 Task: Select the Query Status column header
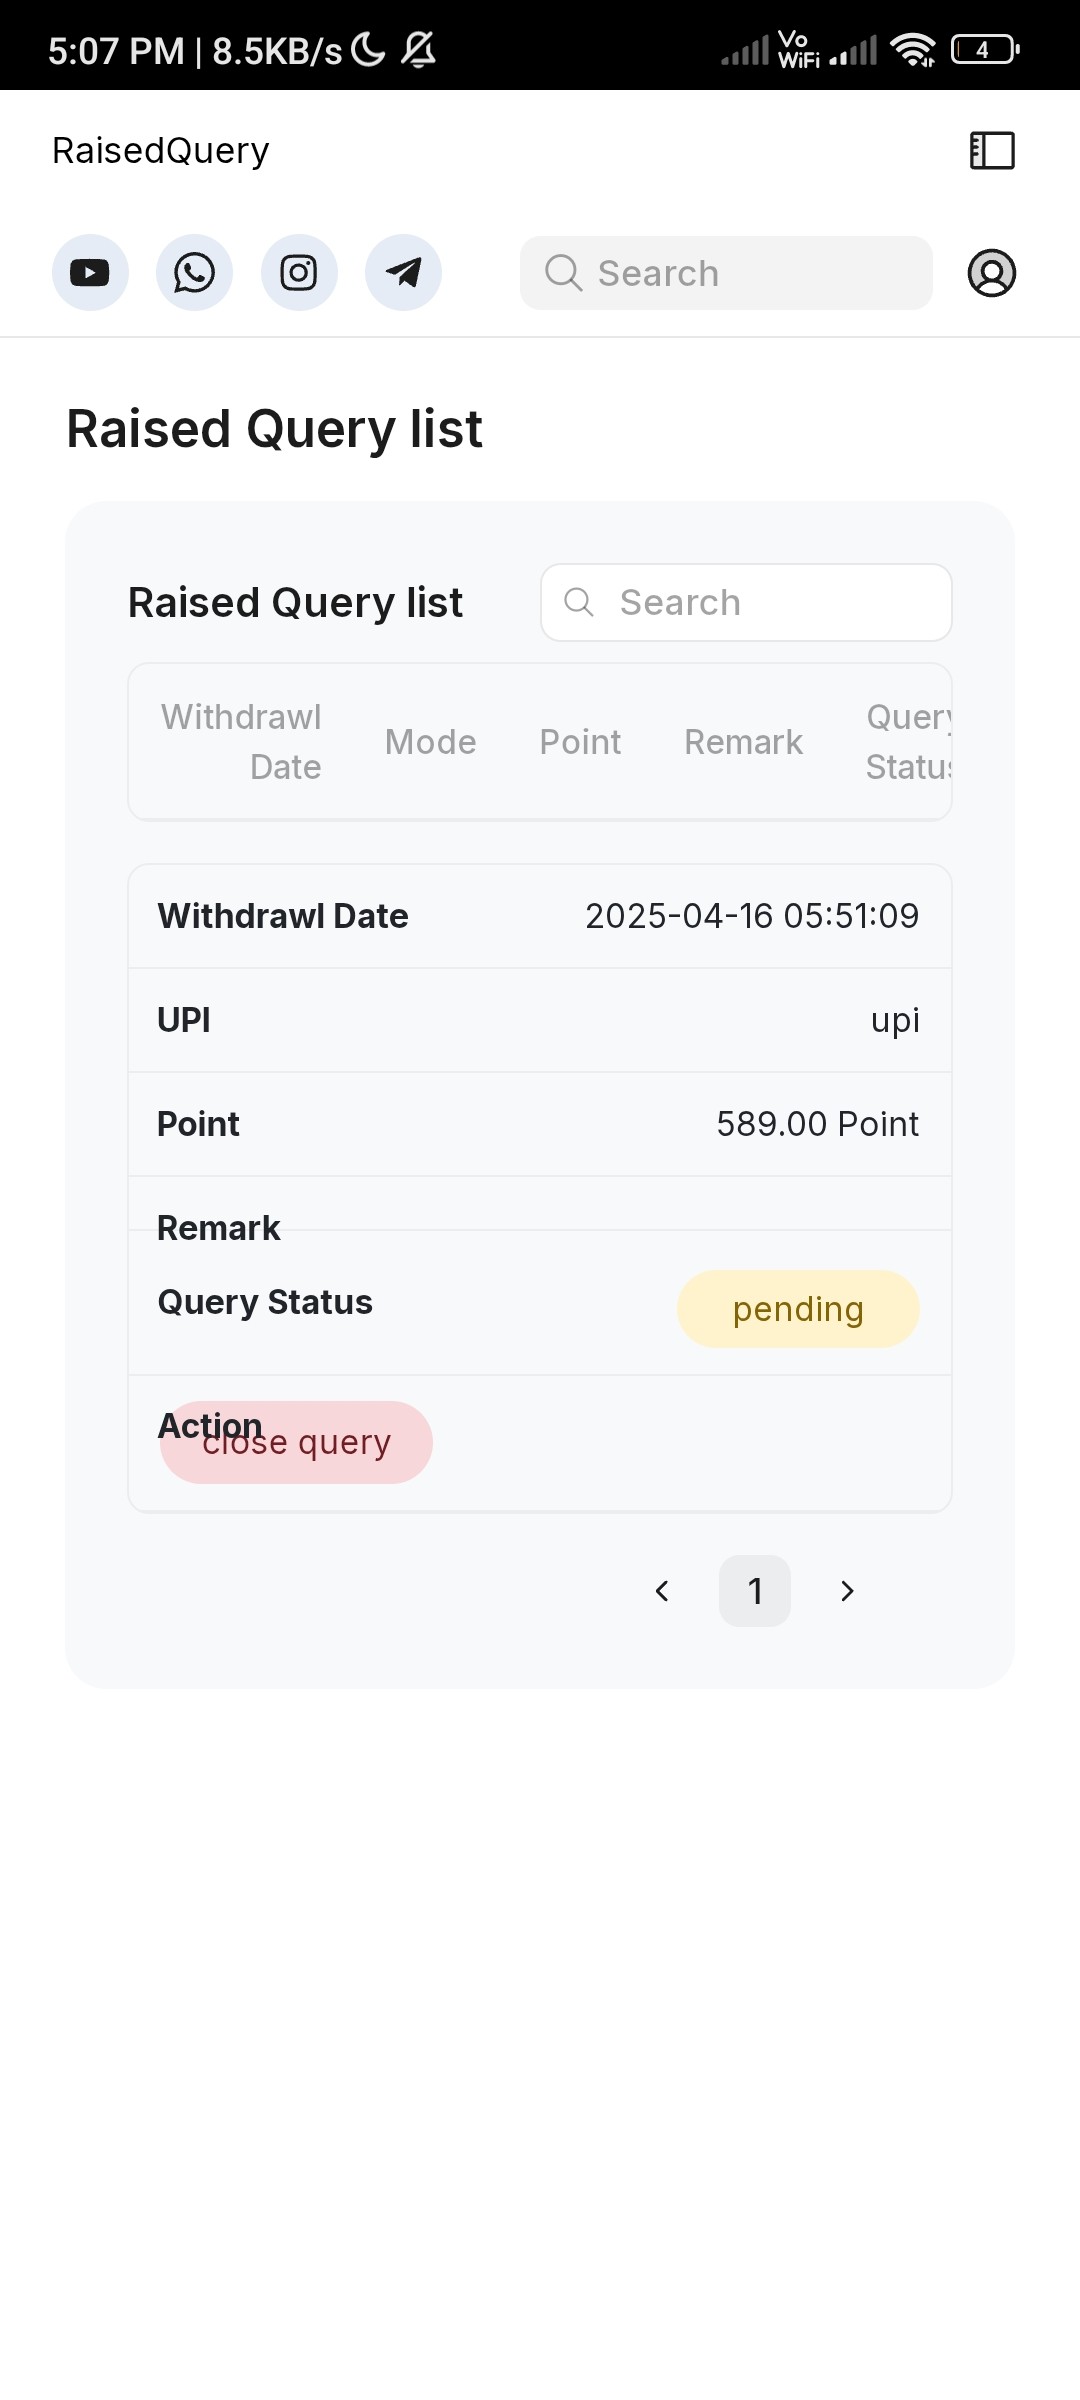click(x=908, y=742)
